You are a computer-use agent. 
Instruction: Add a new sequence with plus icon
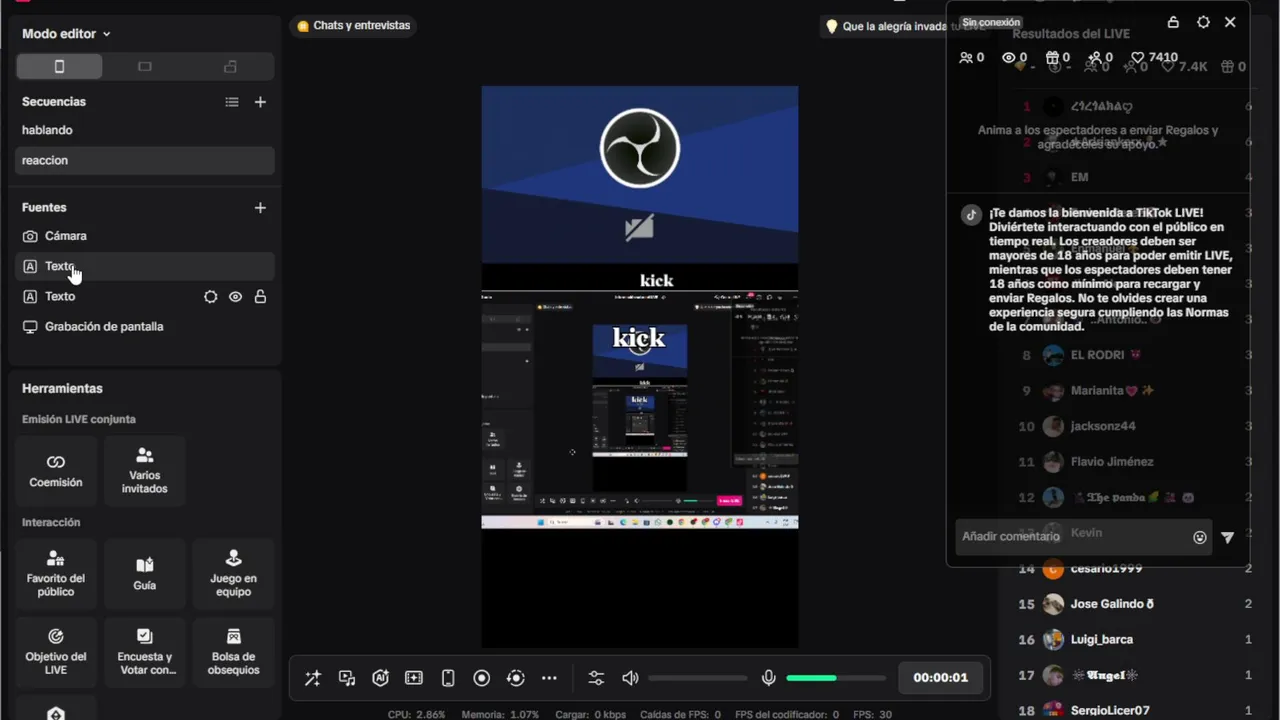pyautogui.click(x=260, y=102)
